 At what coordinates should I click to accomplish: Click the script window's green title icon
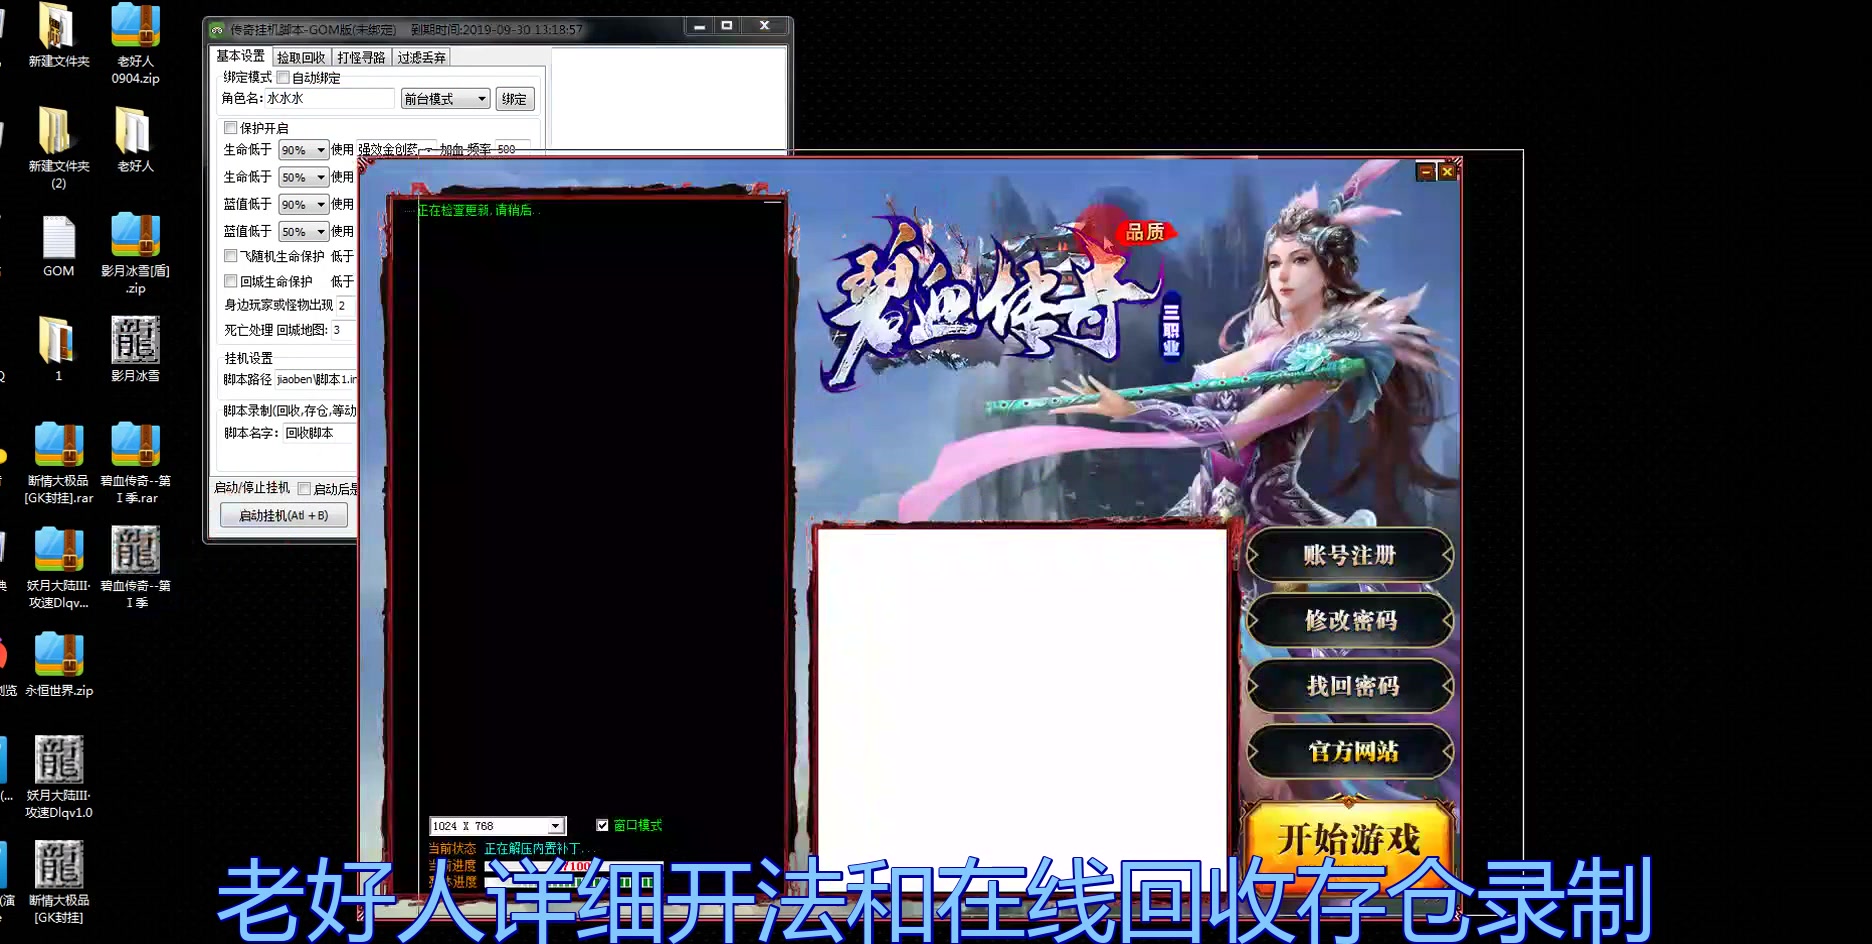click(217, 30)
